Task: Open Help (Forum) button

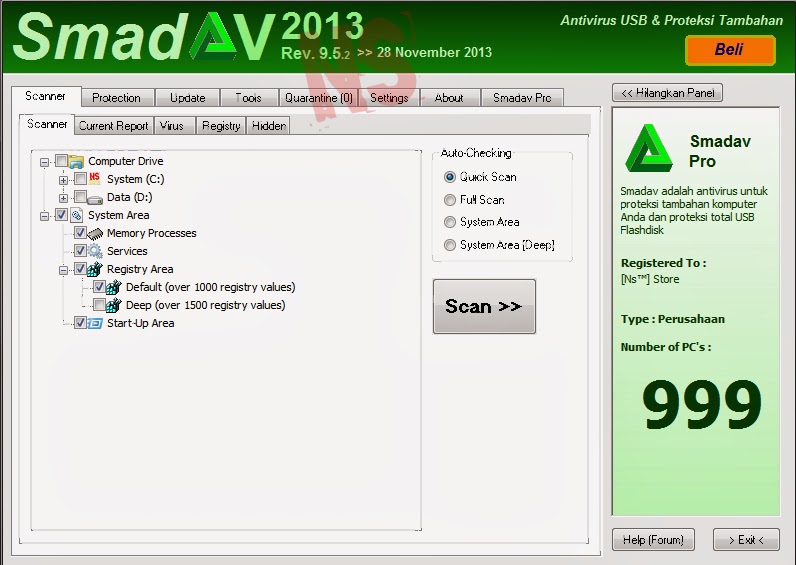Action: point(653,540)
